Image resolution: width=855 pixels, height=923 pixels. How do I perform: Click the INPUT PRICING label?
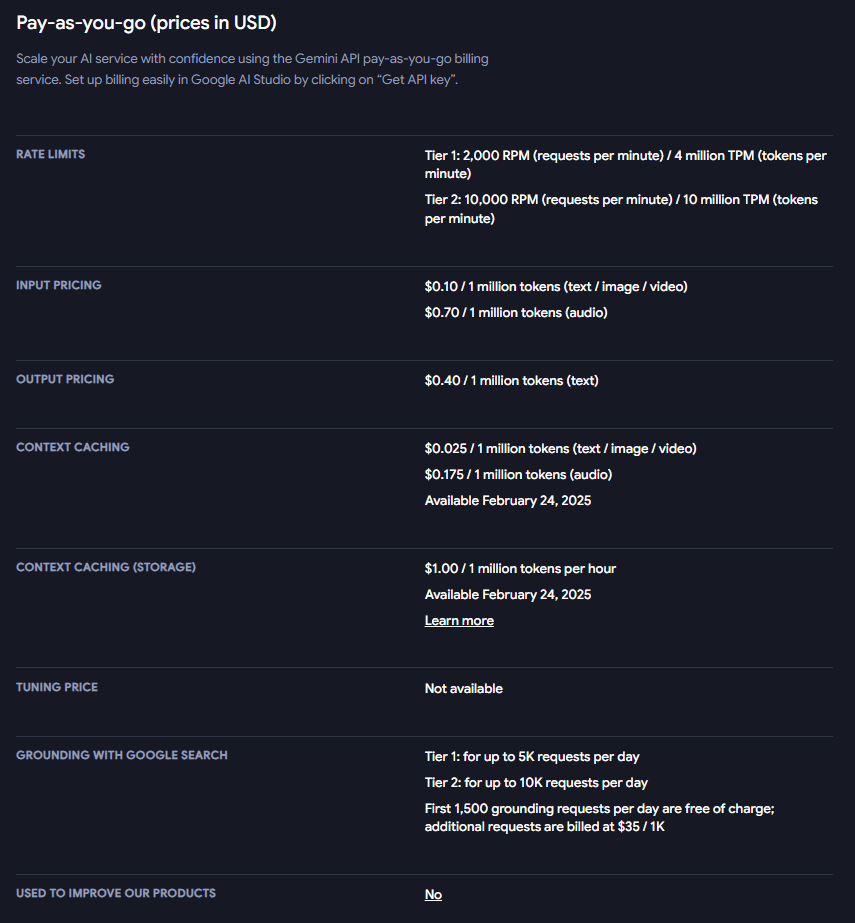point(59,285)
